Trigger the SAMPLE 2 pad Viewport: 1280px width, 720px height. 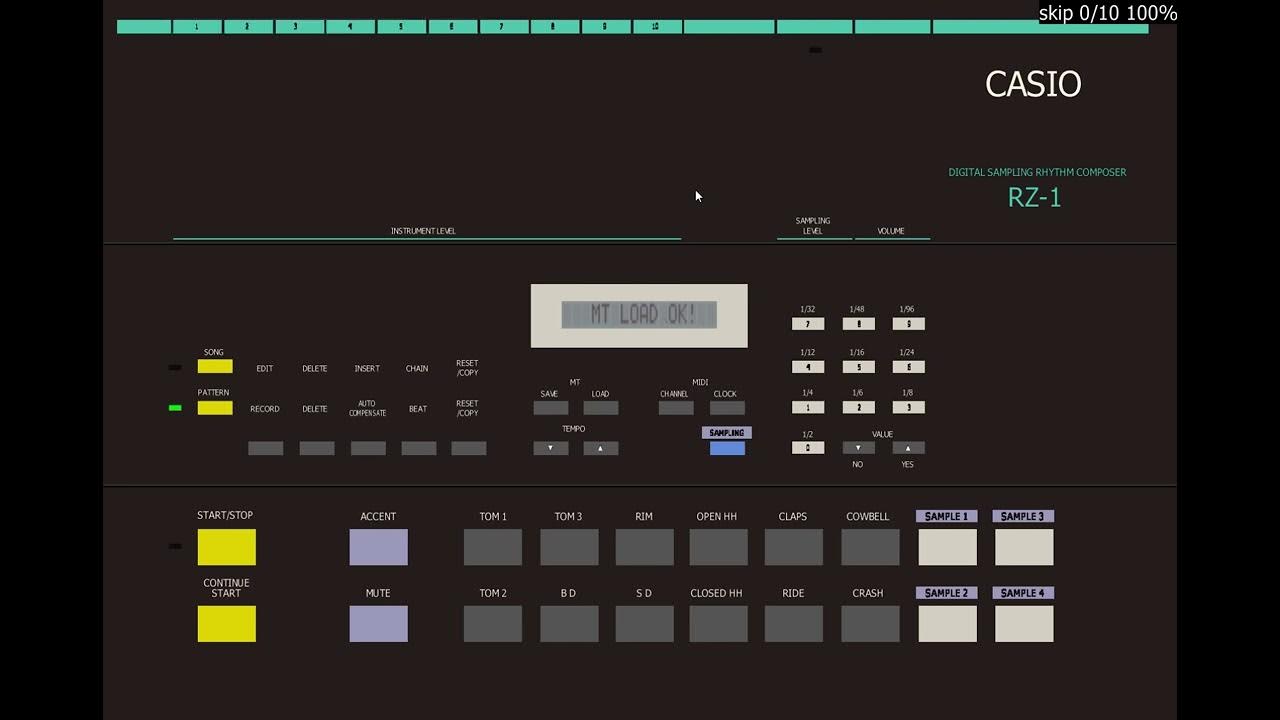(948, 624)
